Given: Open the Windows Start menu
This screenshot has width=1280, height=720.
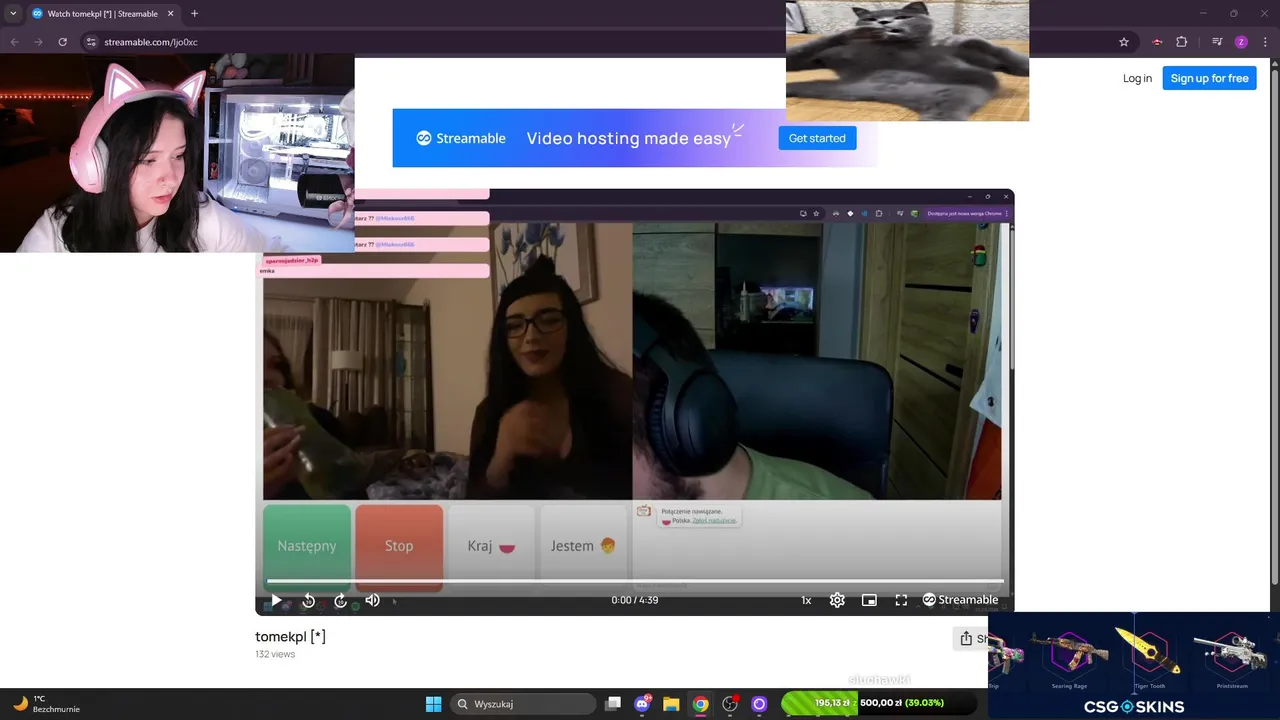Looking at the screenshot, I should point(433,704).
